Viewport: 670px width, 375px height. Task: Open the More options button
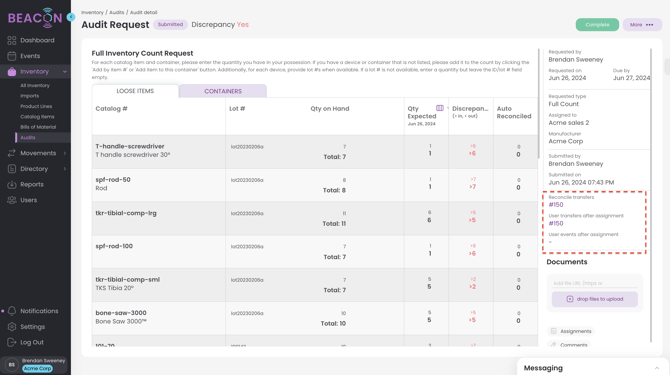point(642,25)
